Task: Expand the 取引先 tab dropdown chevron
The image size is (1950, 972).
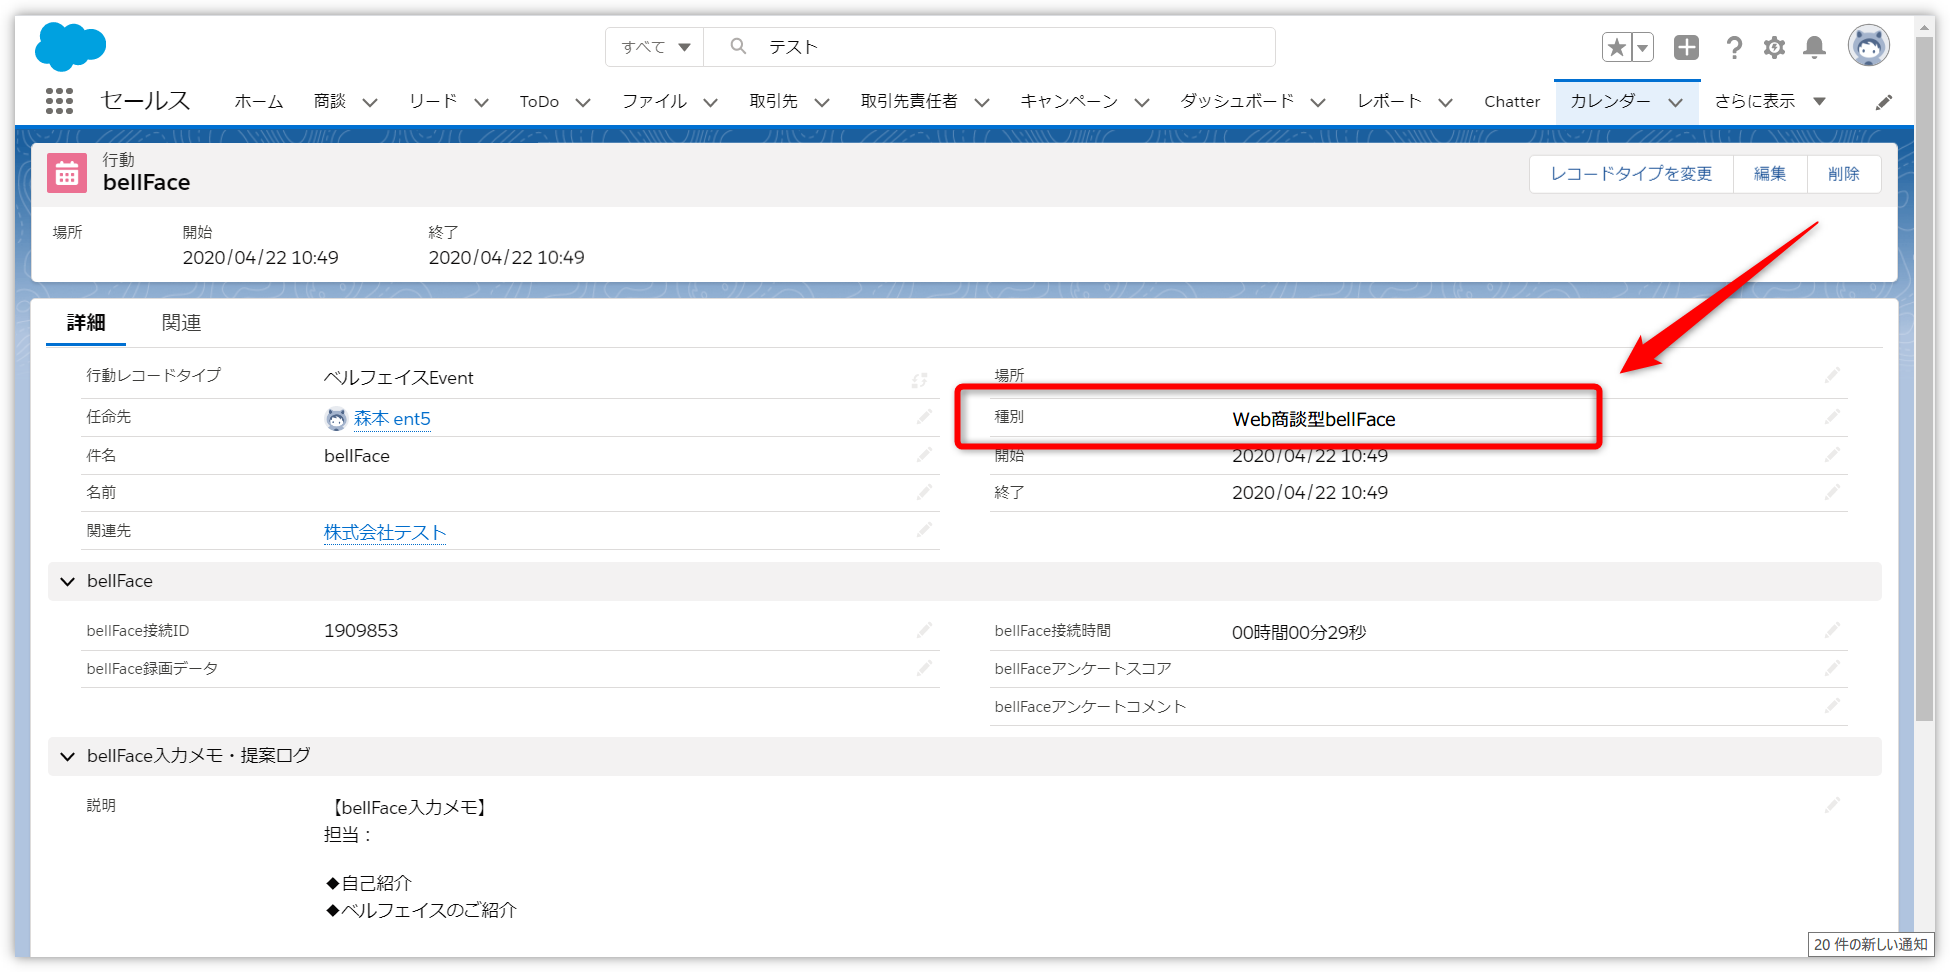Action: pyautogui.click(x=822, y=102)
